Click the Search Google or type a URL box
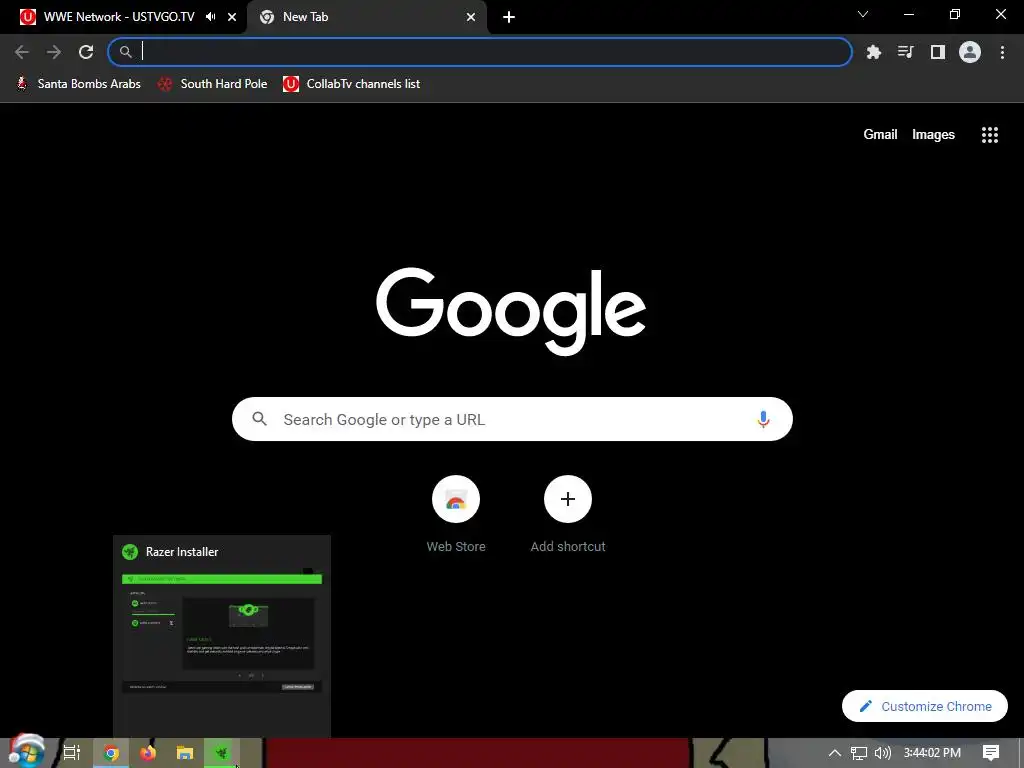1024x768 pixels. [x=512, y=419]
